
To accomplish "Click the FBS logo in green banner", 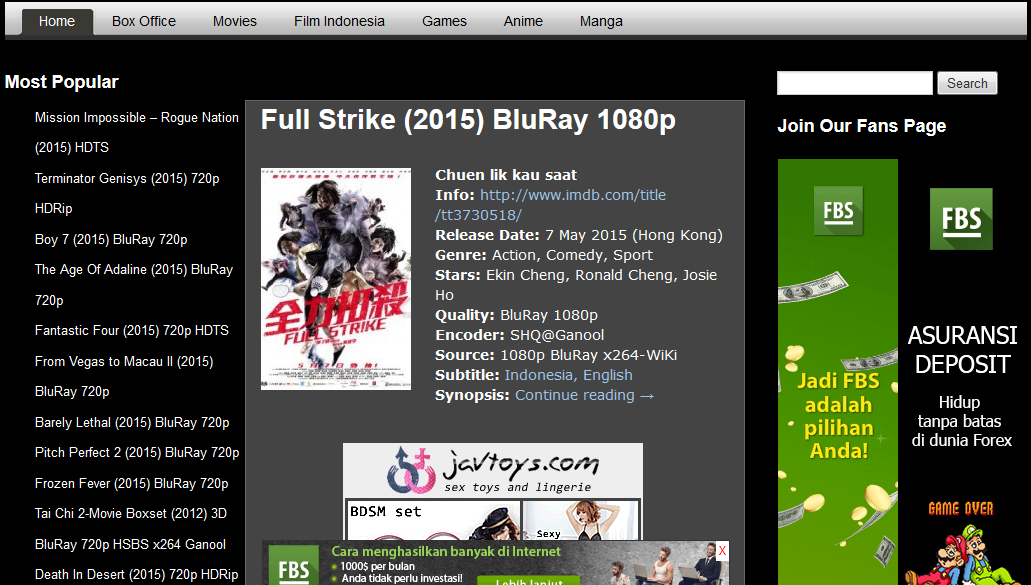I will [x=838, y=210].
